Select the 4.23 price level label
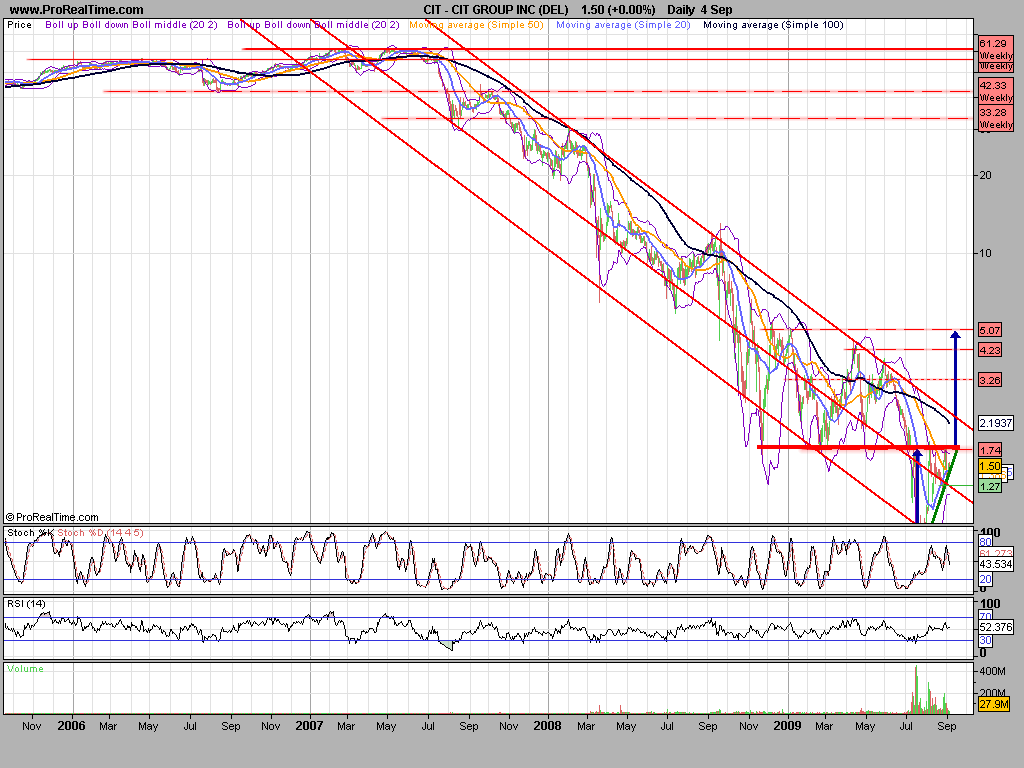 990,350
